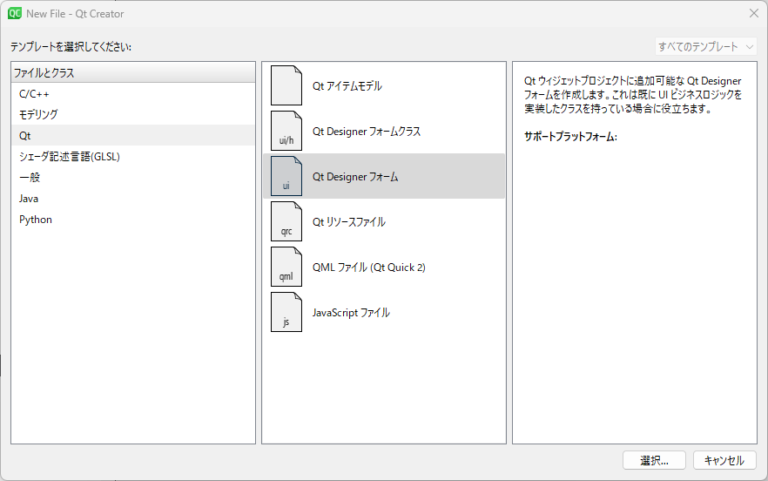This screenshot has width=768, height=481.
Task: Choose QML ファイル (Qt Quick 2) template label
Action: tap(369, 267)
